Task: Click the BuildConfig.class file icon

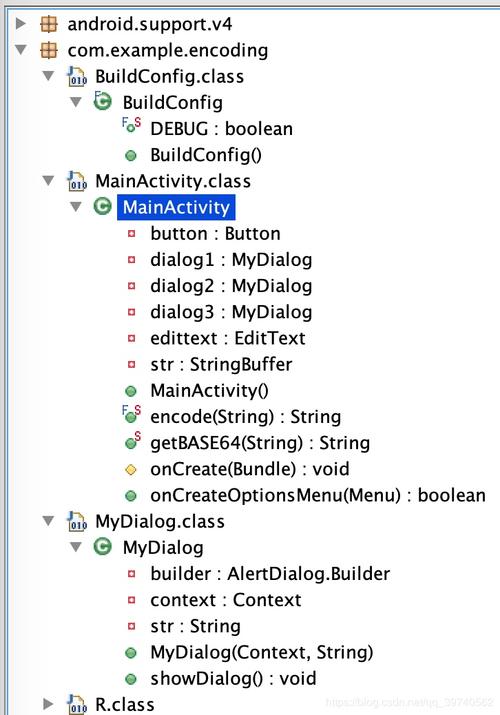Action: [x=77, y=76]
